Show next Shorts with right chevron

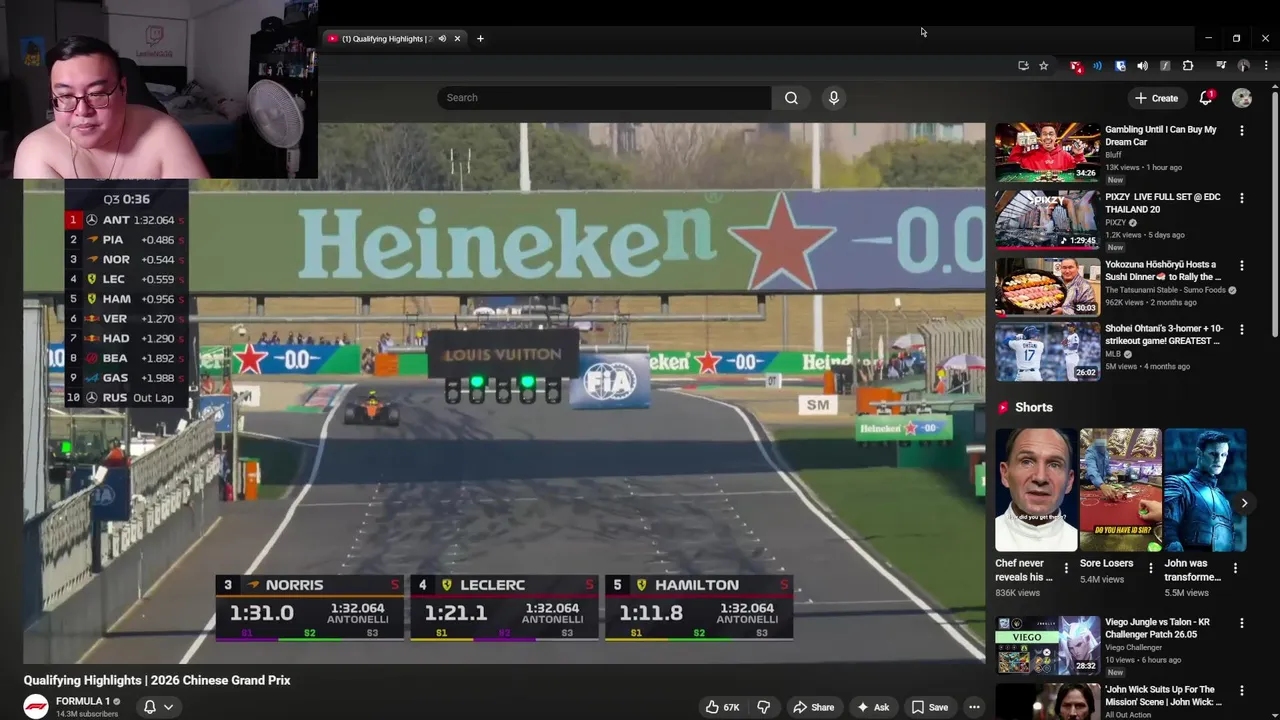[x=1244, y=503]
